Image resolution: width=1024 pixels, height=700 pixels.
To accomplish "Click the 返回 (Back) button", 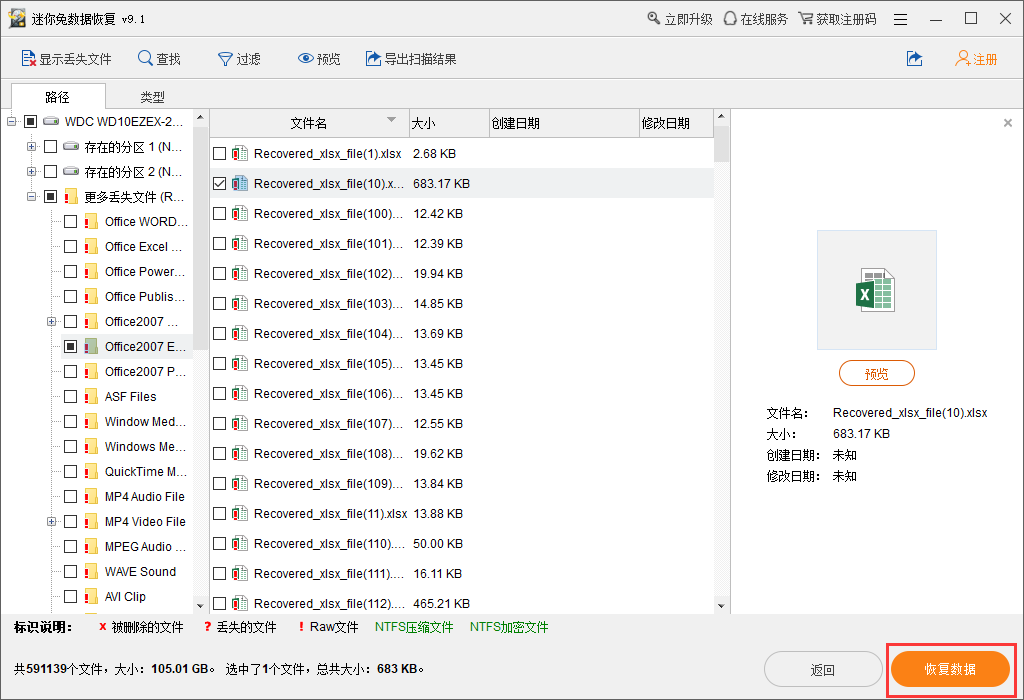I will pos(823,669).
